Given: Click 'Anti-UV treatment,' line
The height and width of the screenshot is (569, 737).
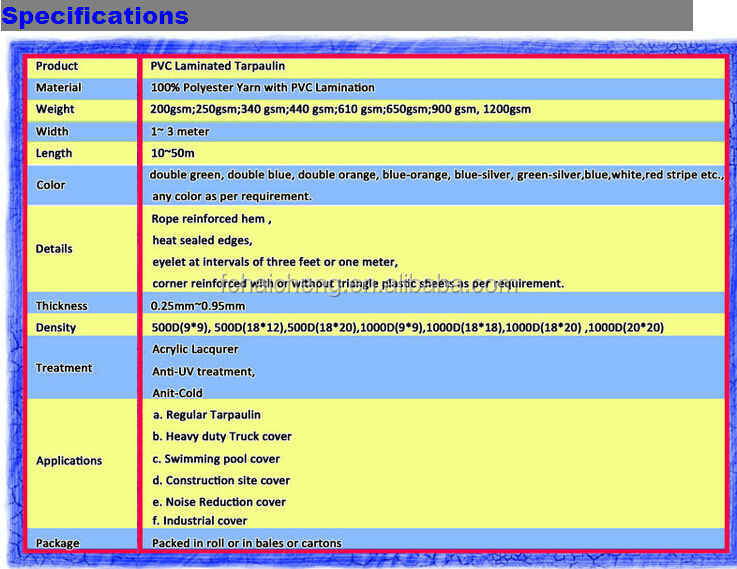Looking at the screenshot, I should point(204,372).
